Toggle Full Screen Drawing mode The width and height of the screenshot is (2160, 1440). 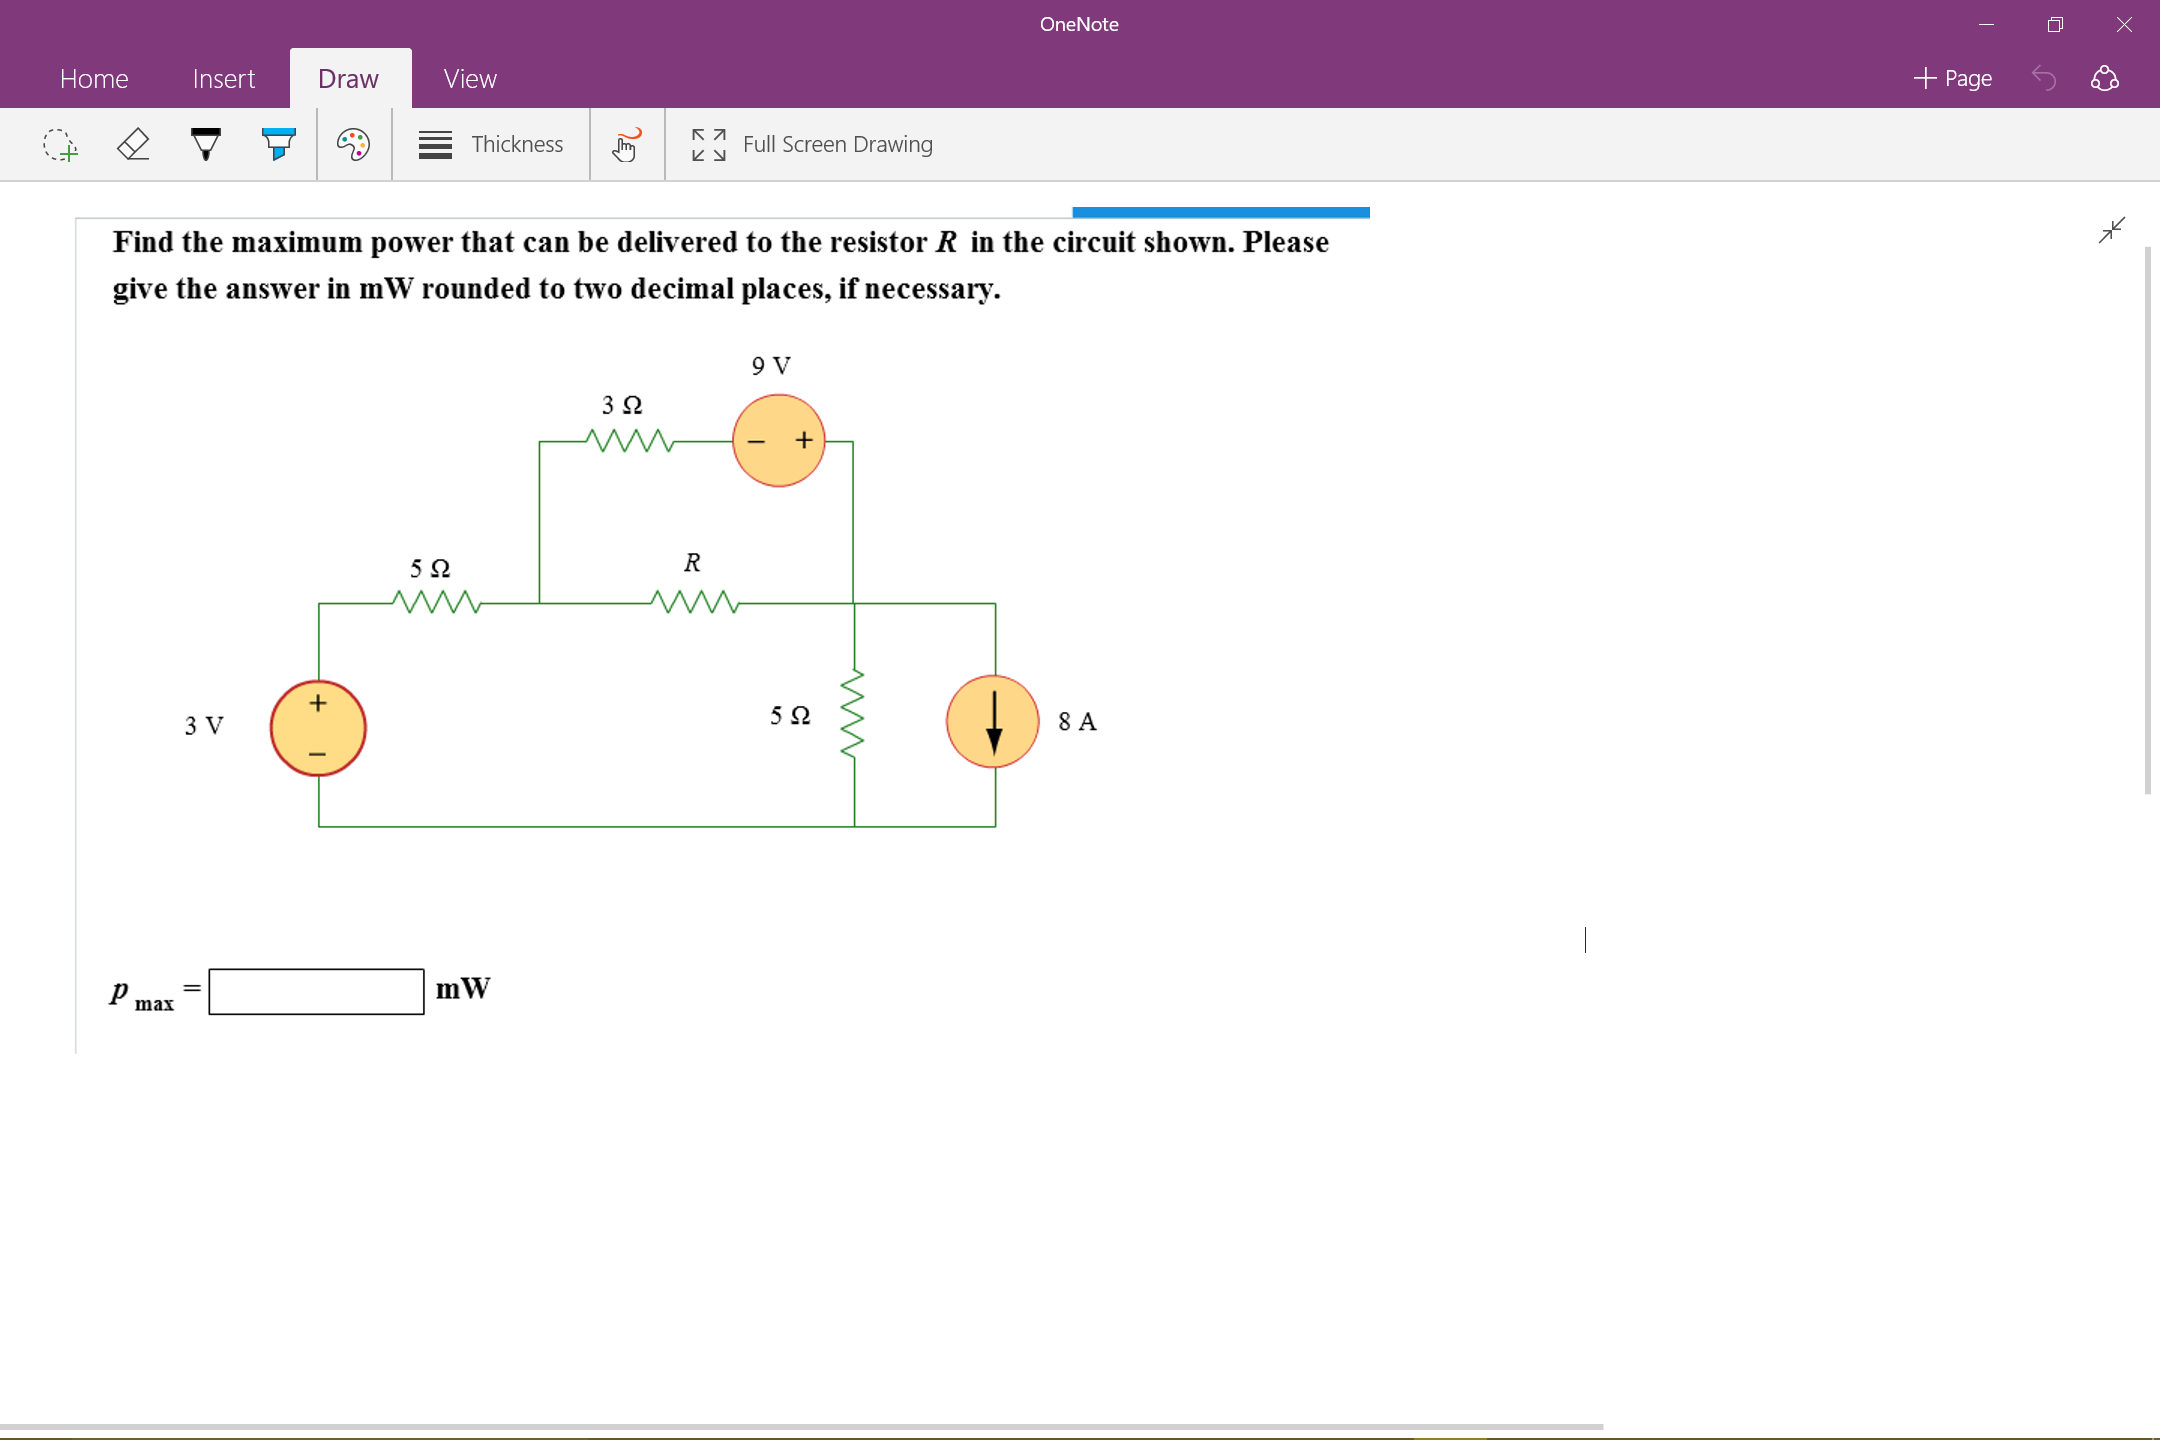click(x=836, y=144)
